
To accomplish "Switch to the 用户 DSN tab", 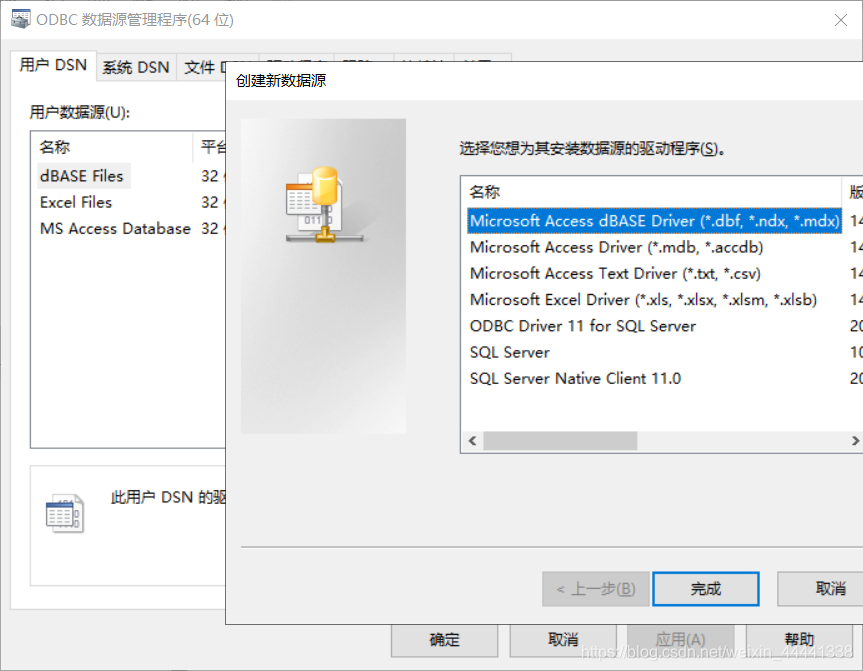I will [53, 66].
